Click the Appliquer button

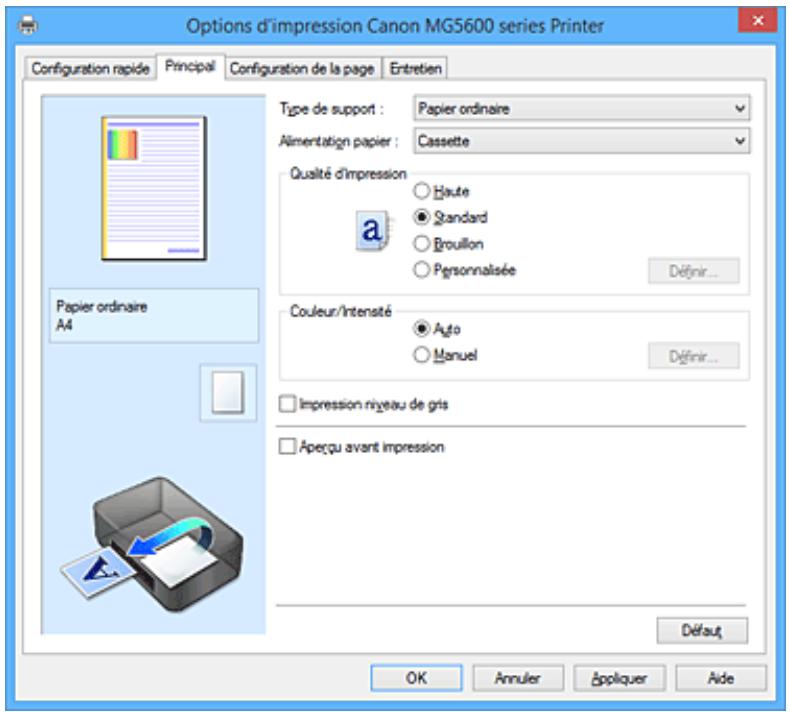(619, 678)
